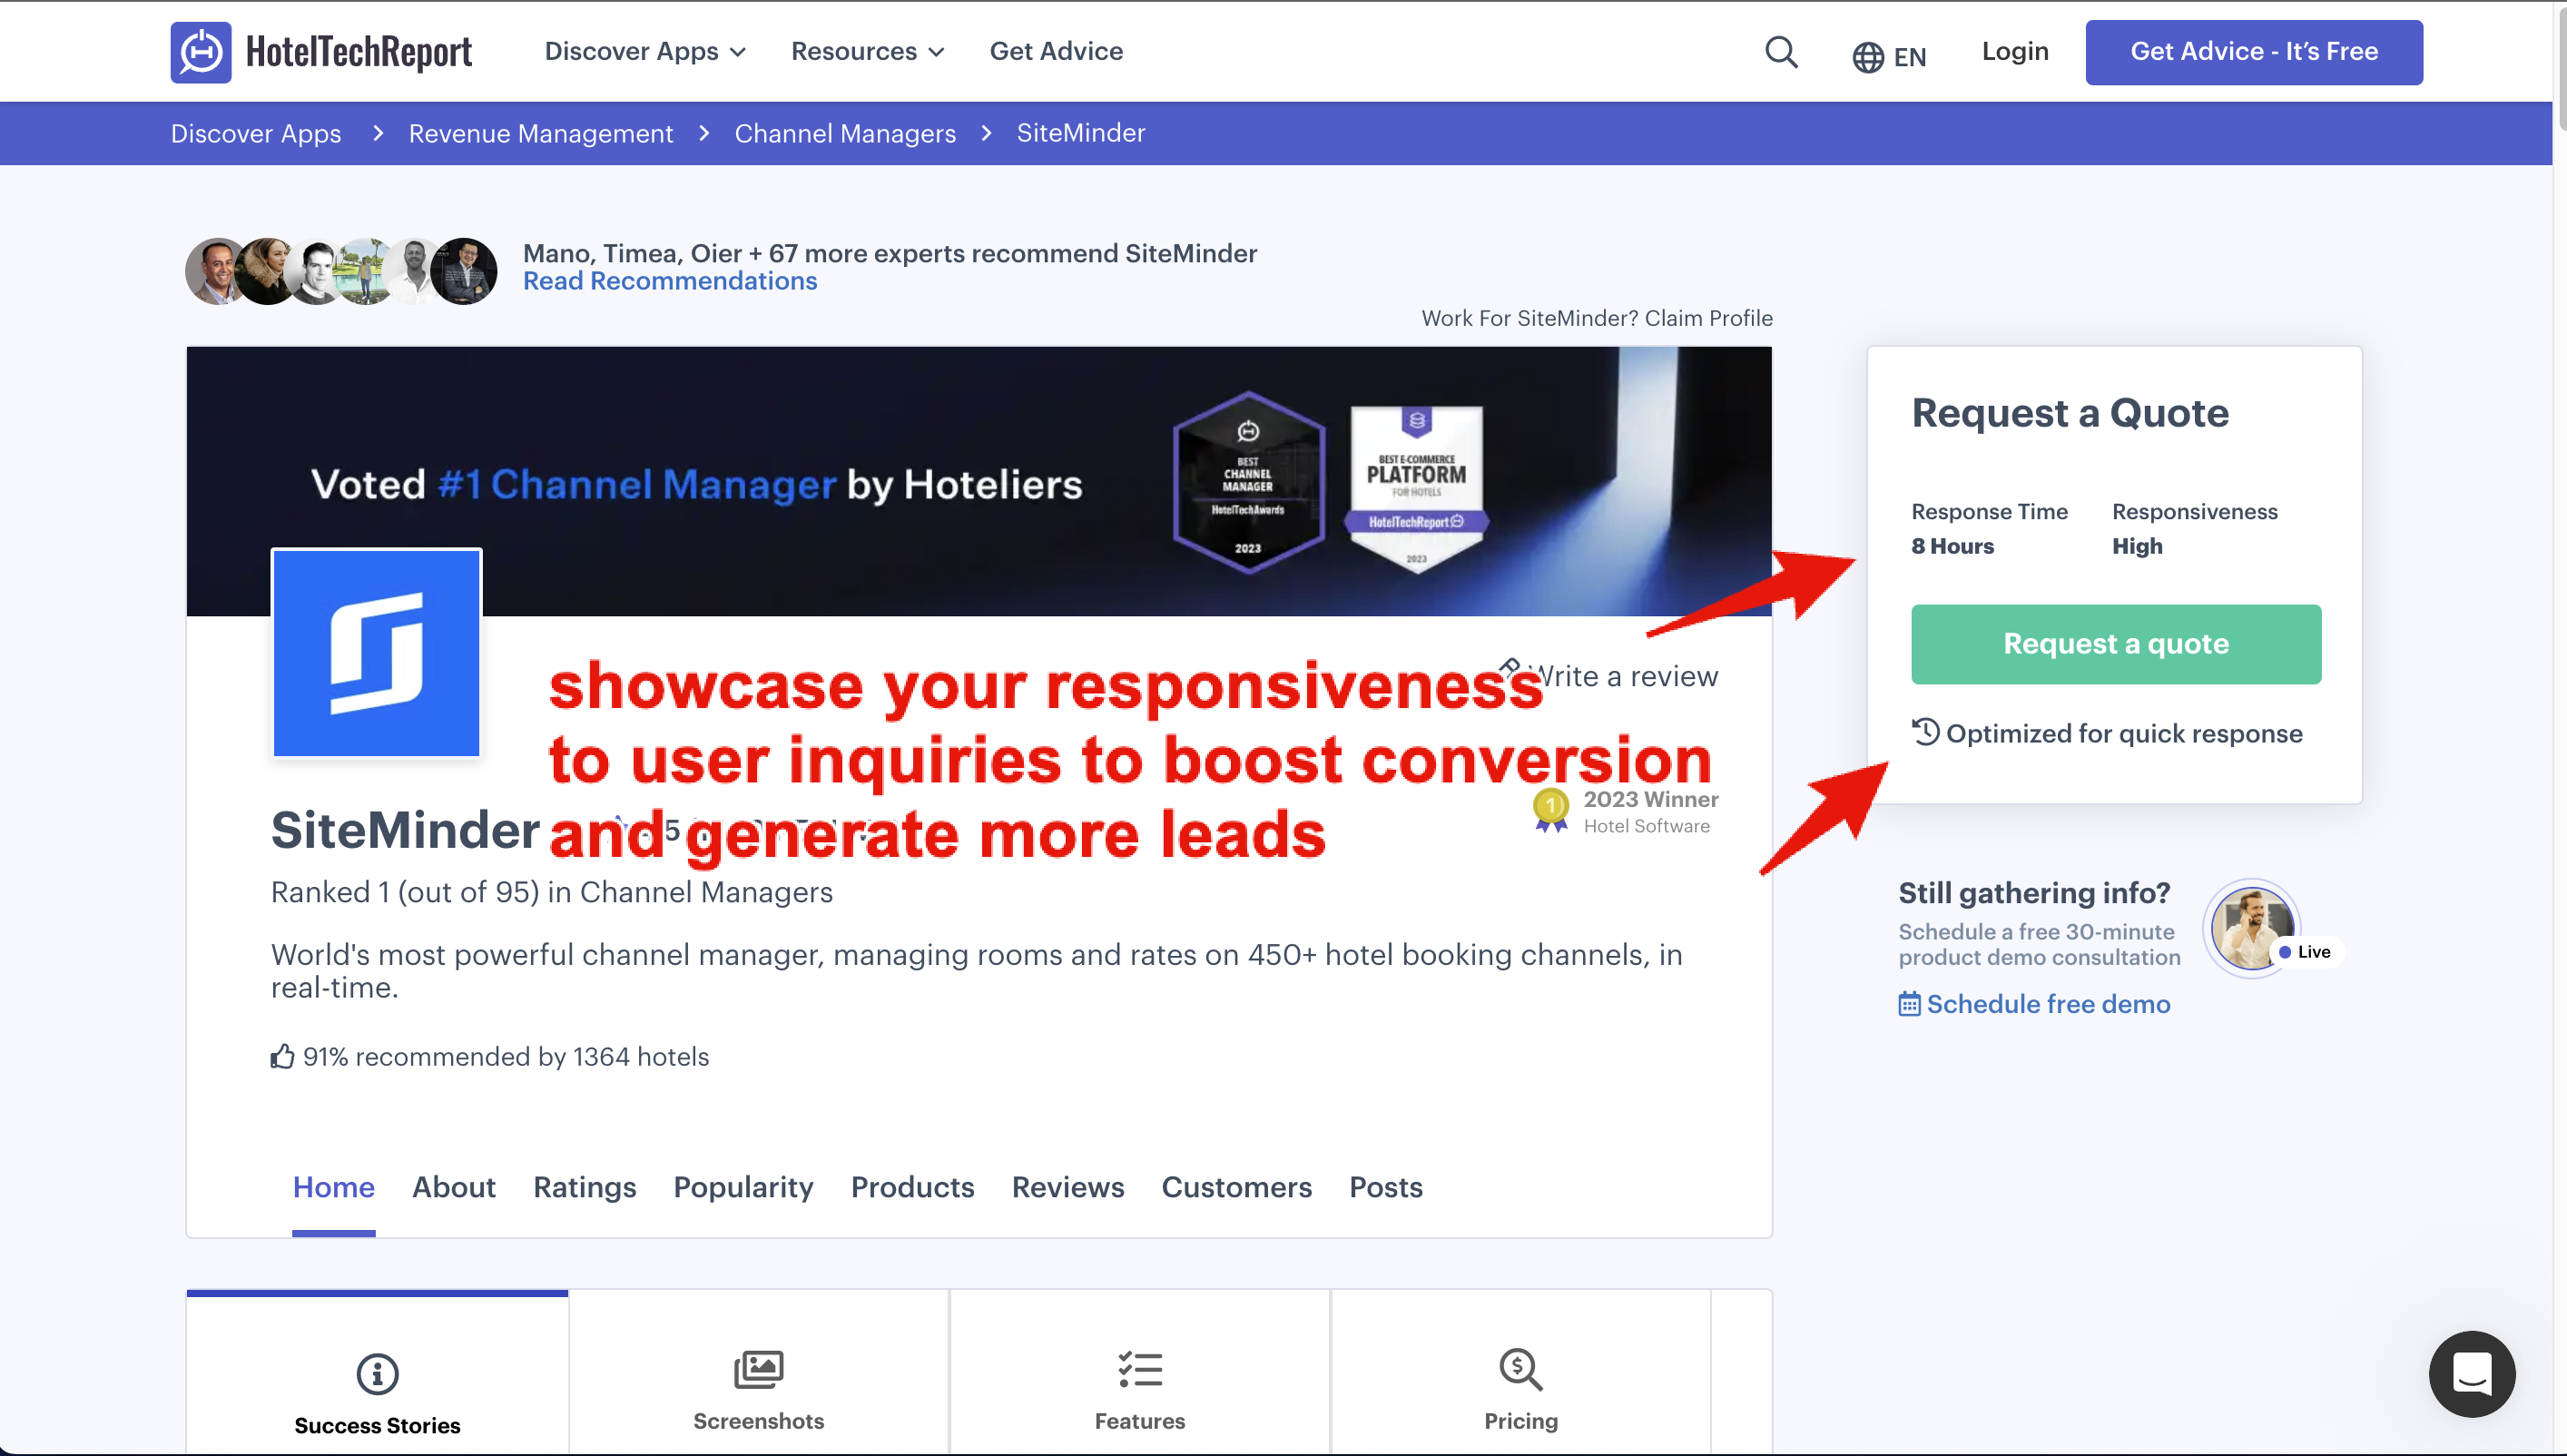Click the '8 Hours' value
The width and height of the screenshot is (2567, 1456).
pos(1952,546)
